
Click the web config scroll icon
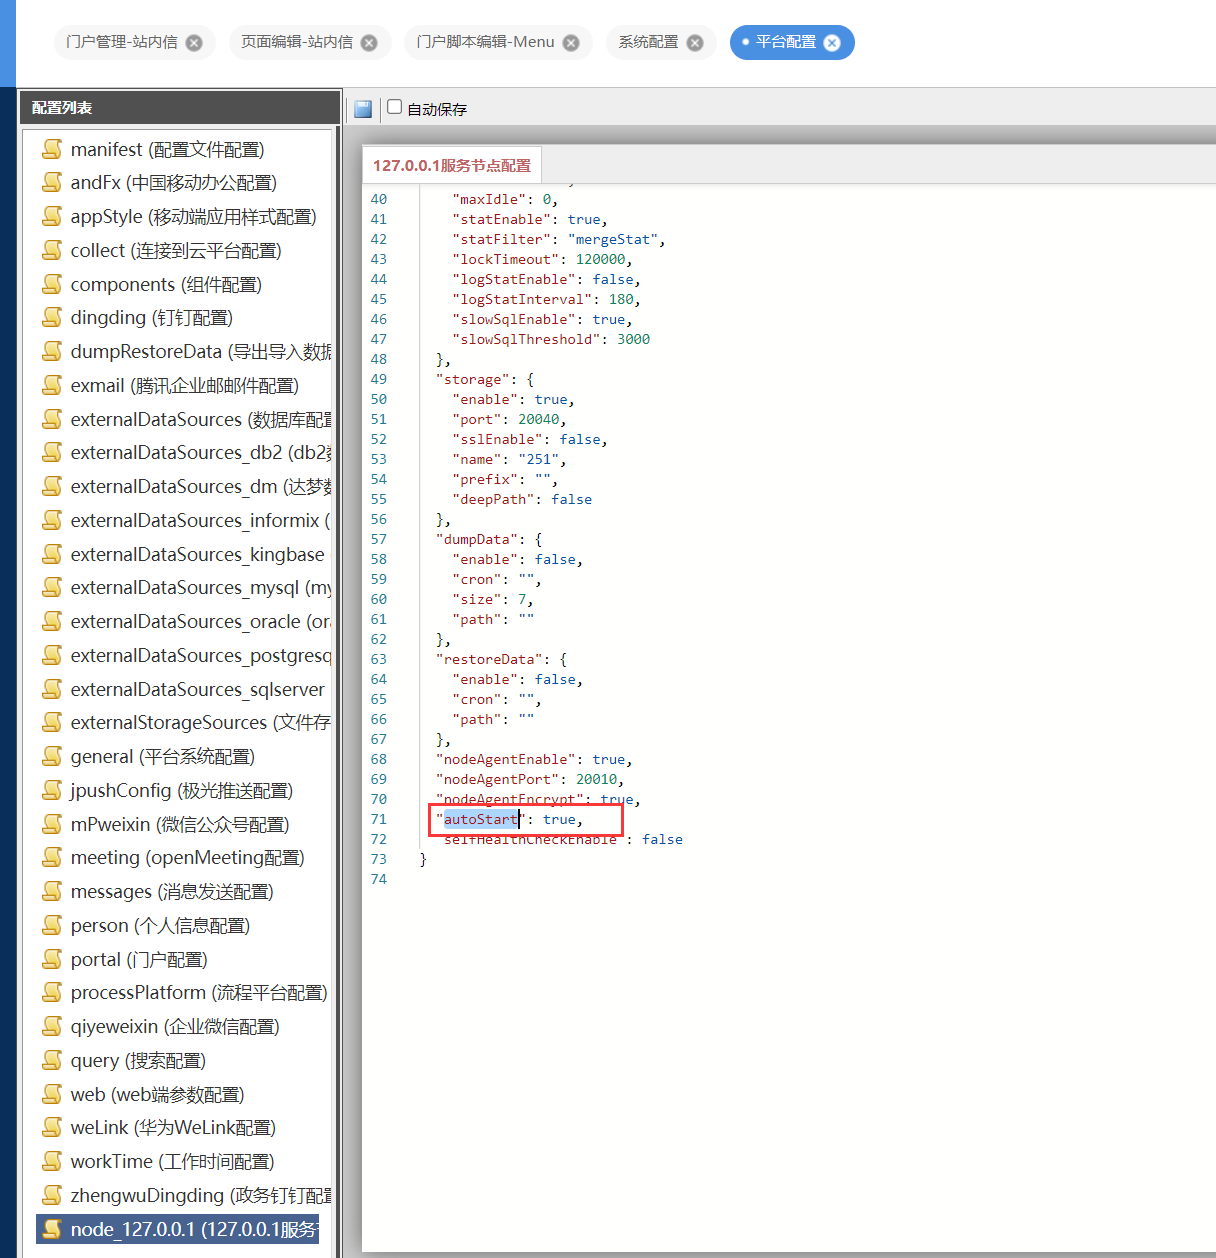click(x=52, y=1095)
